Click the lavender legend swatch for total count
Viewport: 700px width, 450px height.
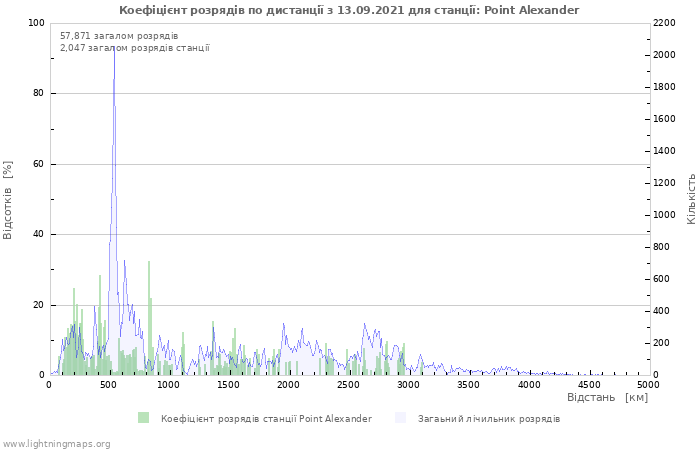400,418
